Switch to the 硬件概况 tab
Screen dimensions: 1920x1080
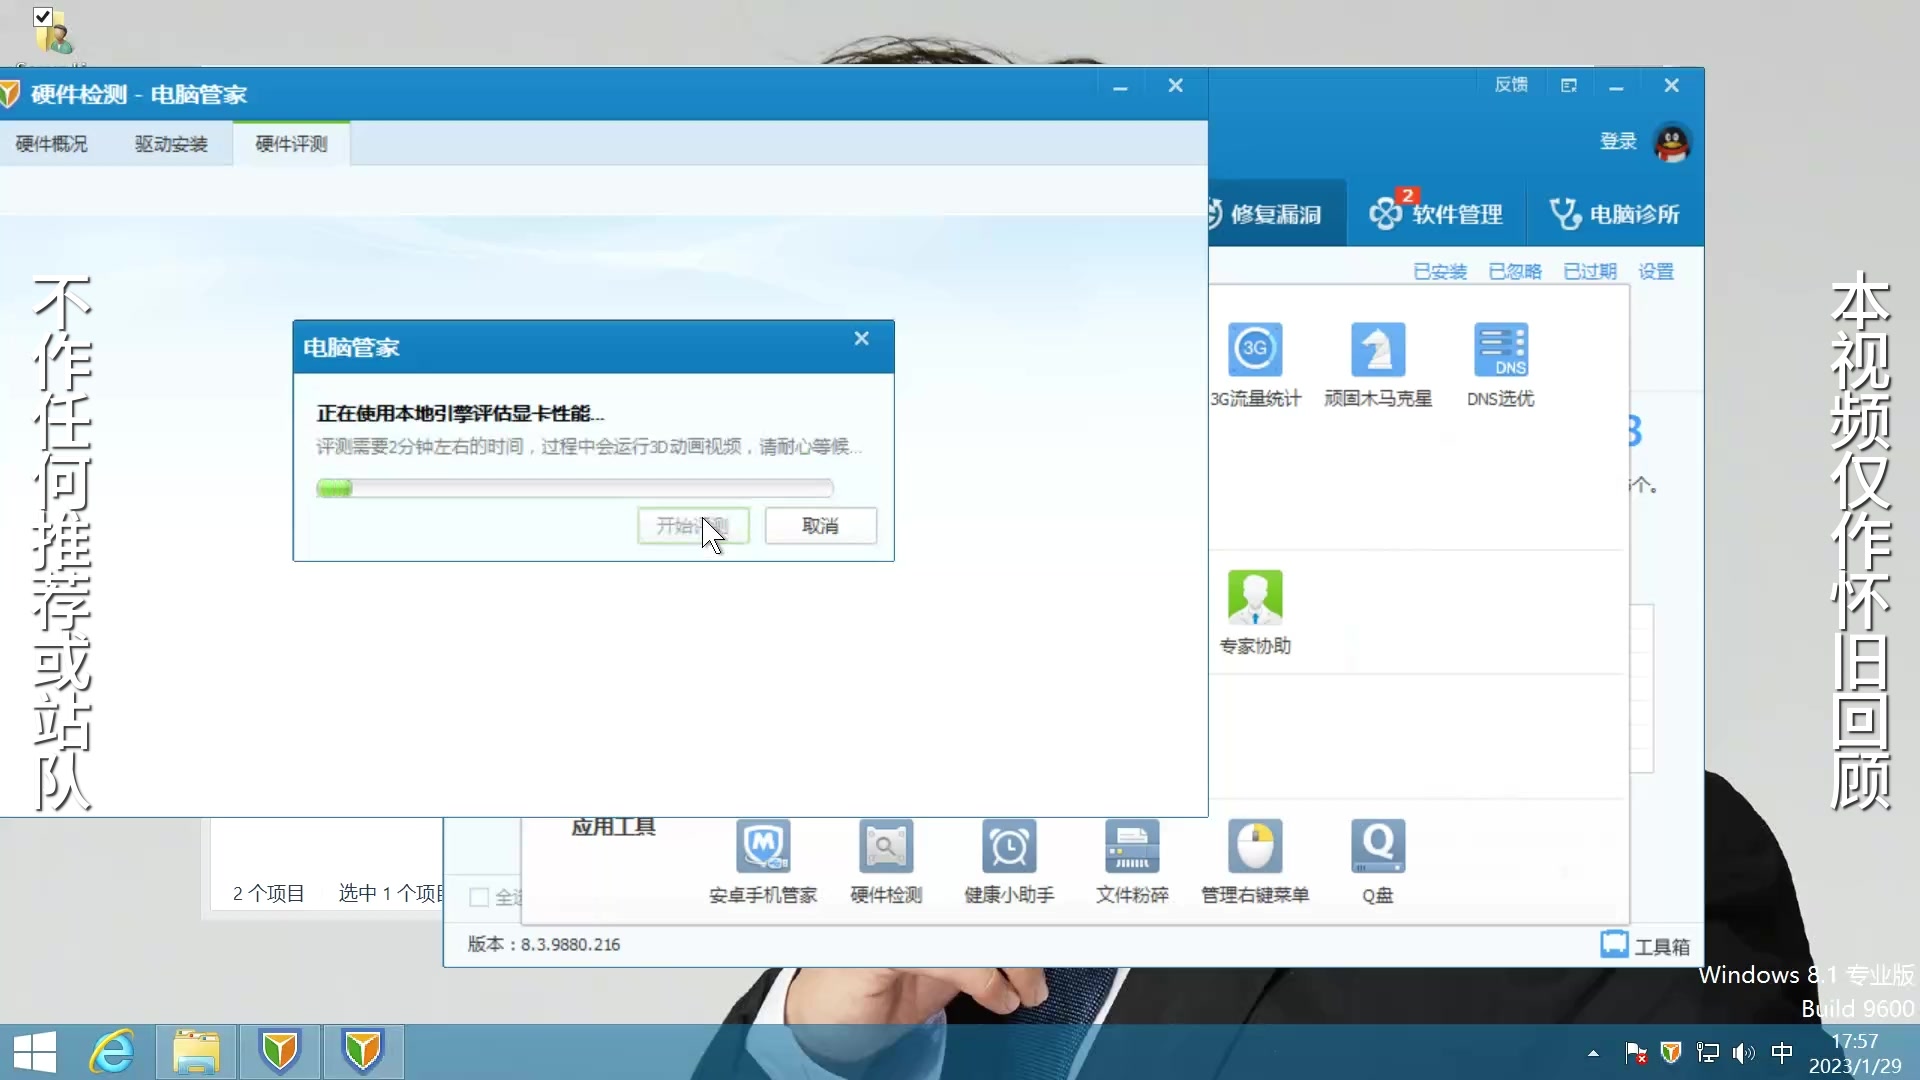coord(52,144)
